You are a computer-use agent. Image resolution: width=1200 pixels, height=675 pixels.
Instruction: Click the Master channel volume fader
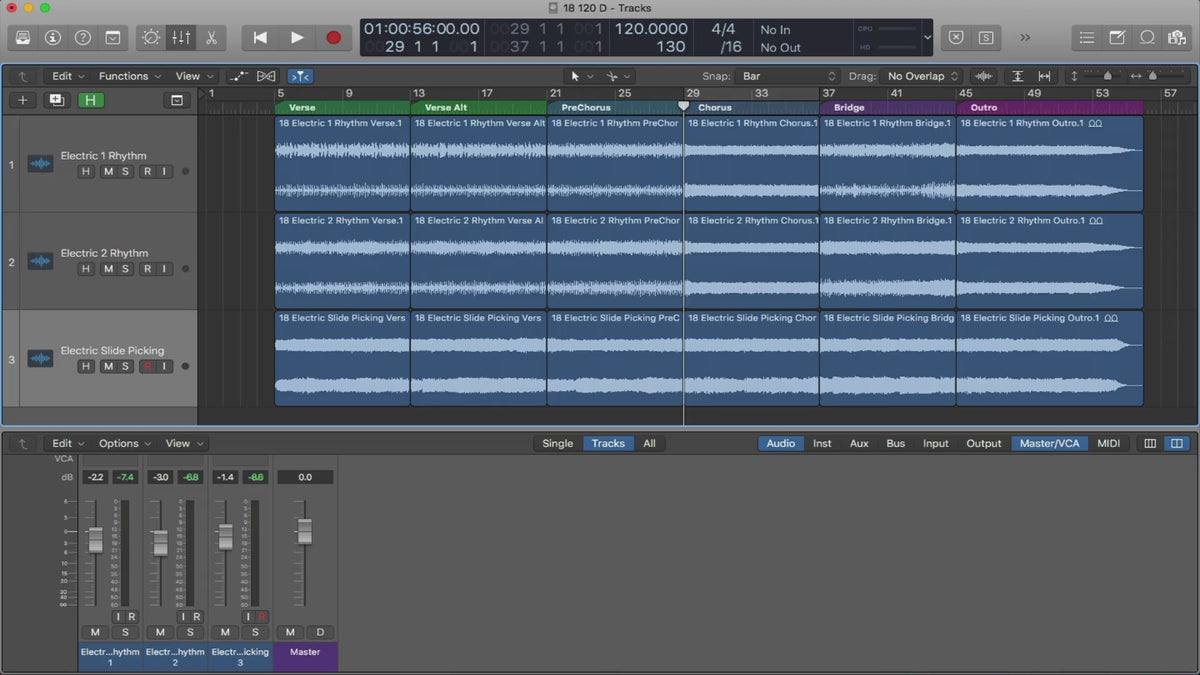[304, 531]
